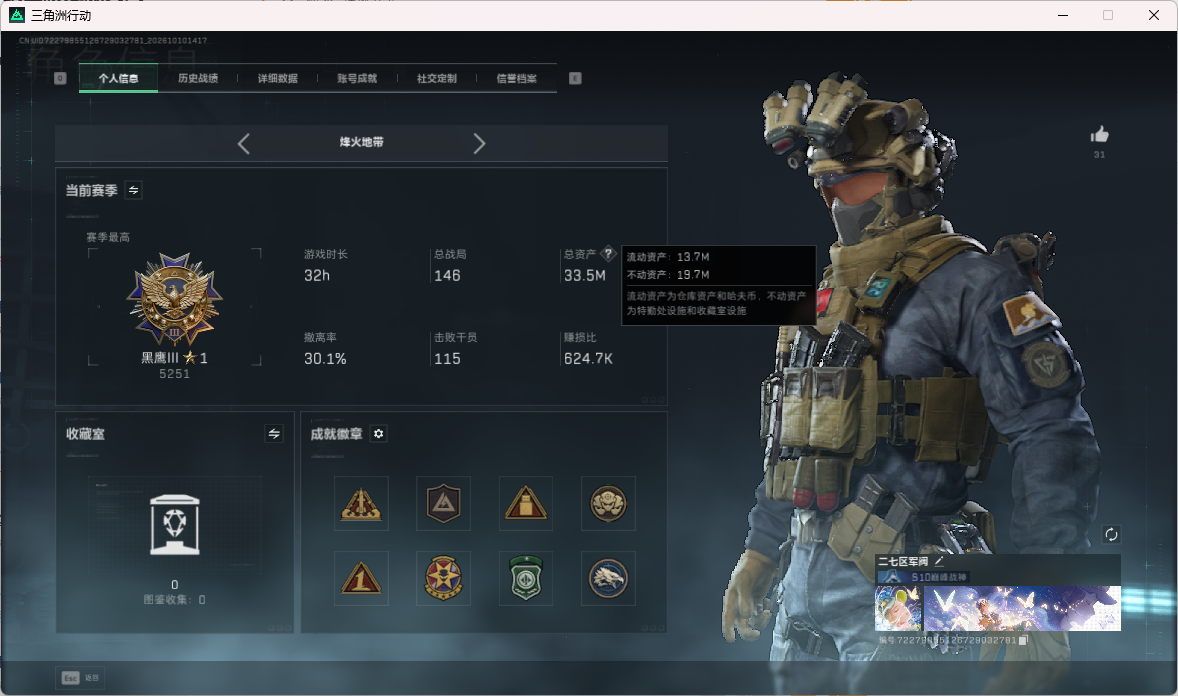Select the 个人信息 tab
Image resolution: width=1178 pixels, height=696 pixels.
tap(118, 78)
